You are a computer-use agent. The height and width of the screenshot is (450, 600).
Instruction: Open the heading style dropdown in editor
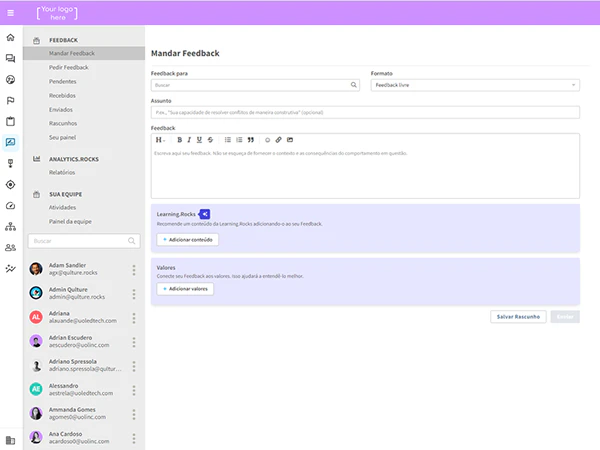click(160, 140)
